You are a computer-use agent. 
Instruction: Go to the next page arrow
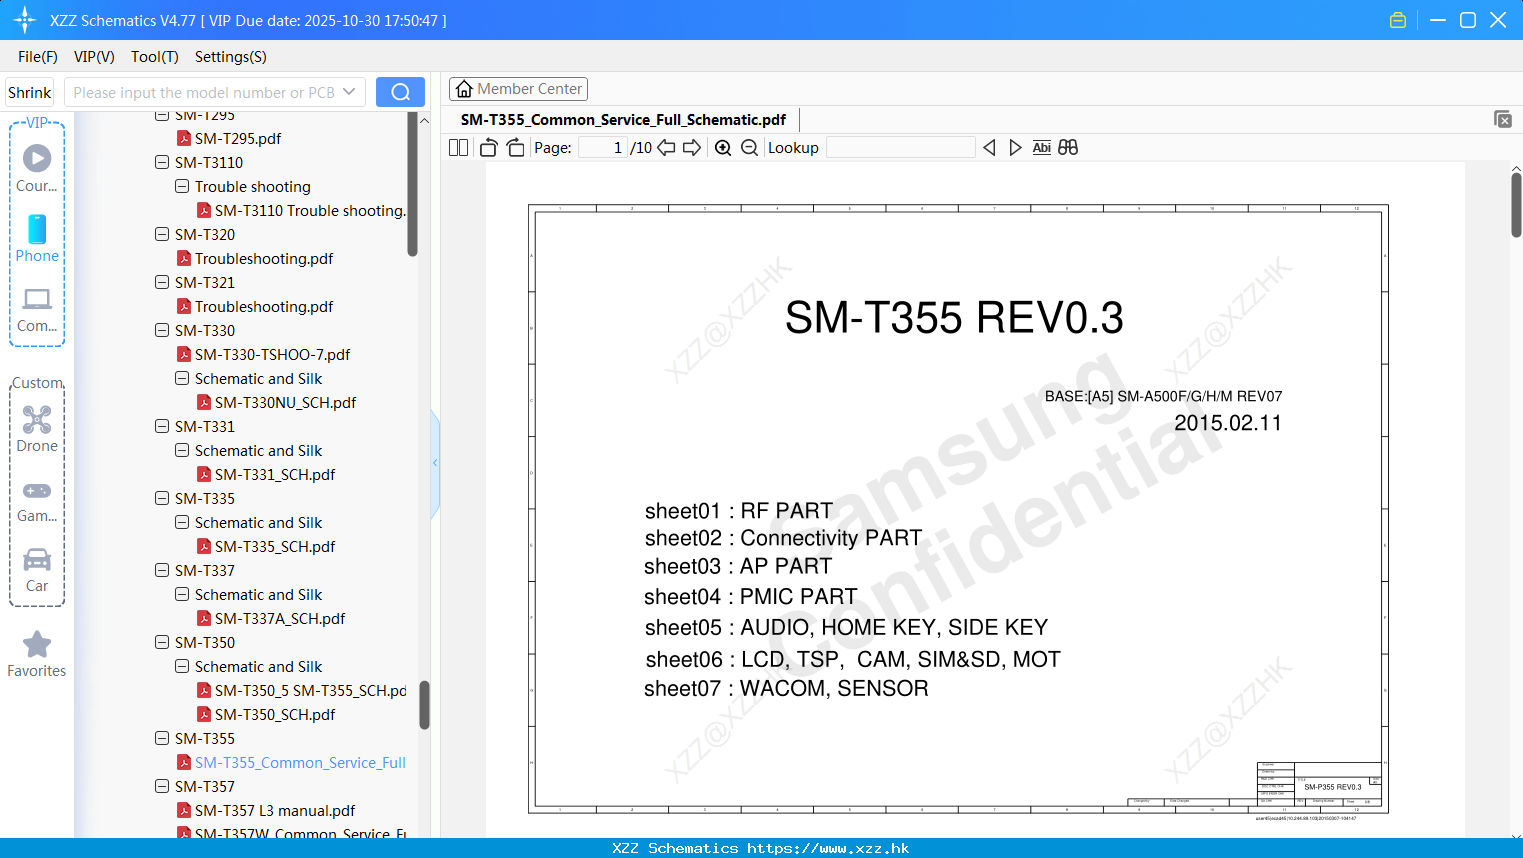(692, 148)
